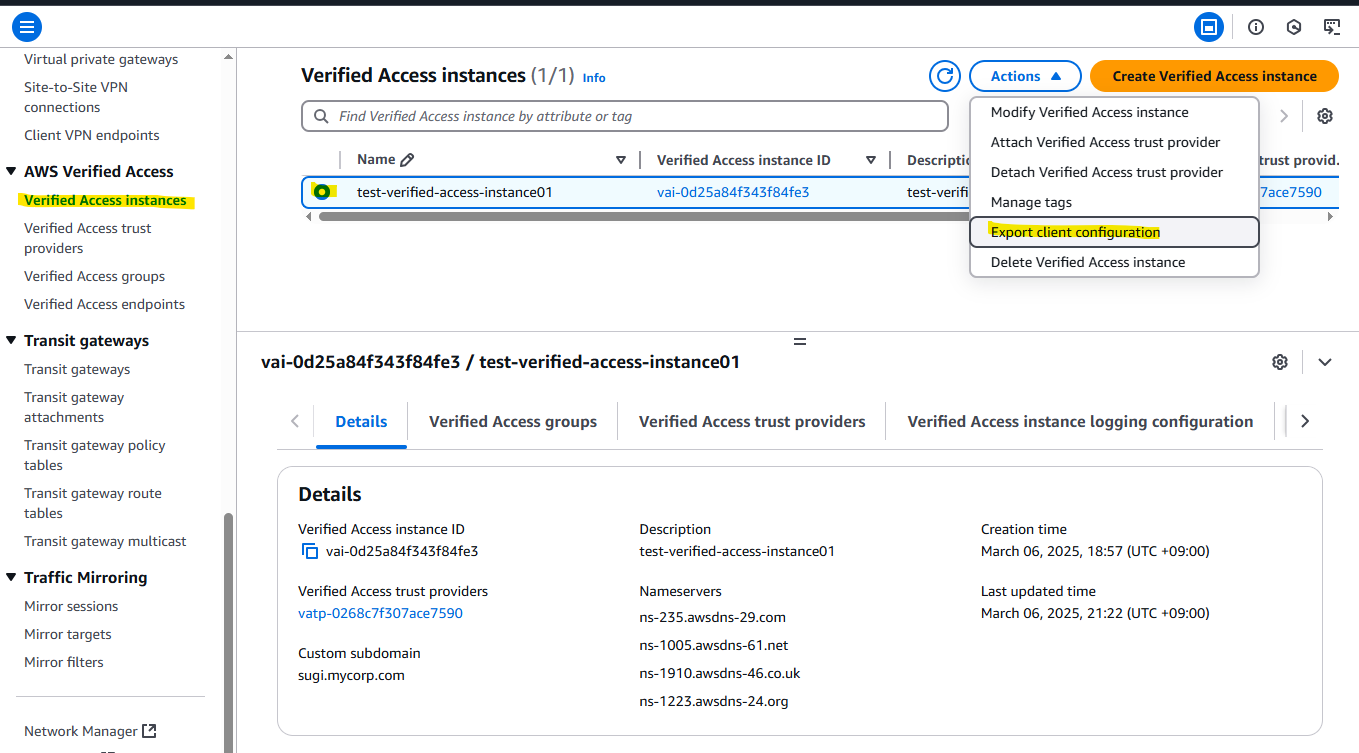Screen dimensions: 1359x753
Task: Open vai-0d25a84f343f84fe3 link in table
Action: 733,192
